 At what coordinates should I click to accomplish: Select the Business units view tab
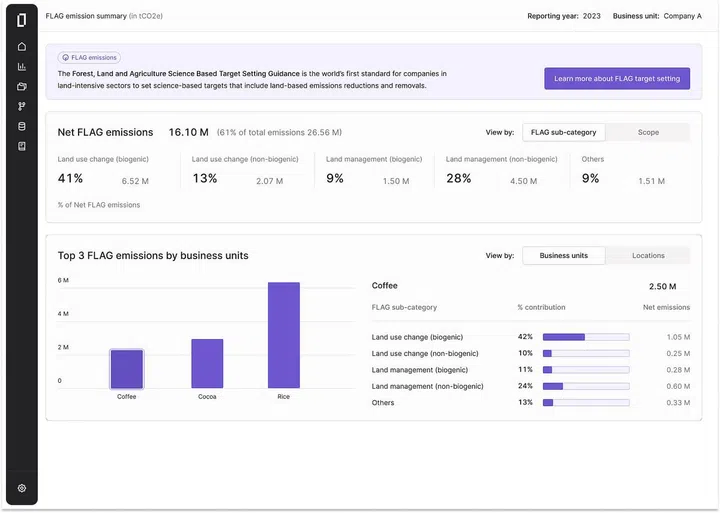point(564,256)
